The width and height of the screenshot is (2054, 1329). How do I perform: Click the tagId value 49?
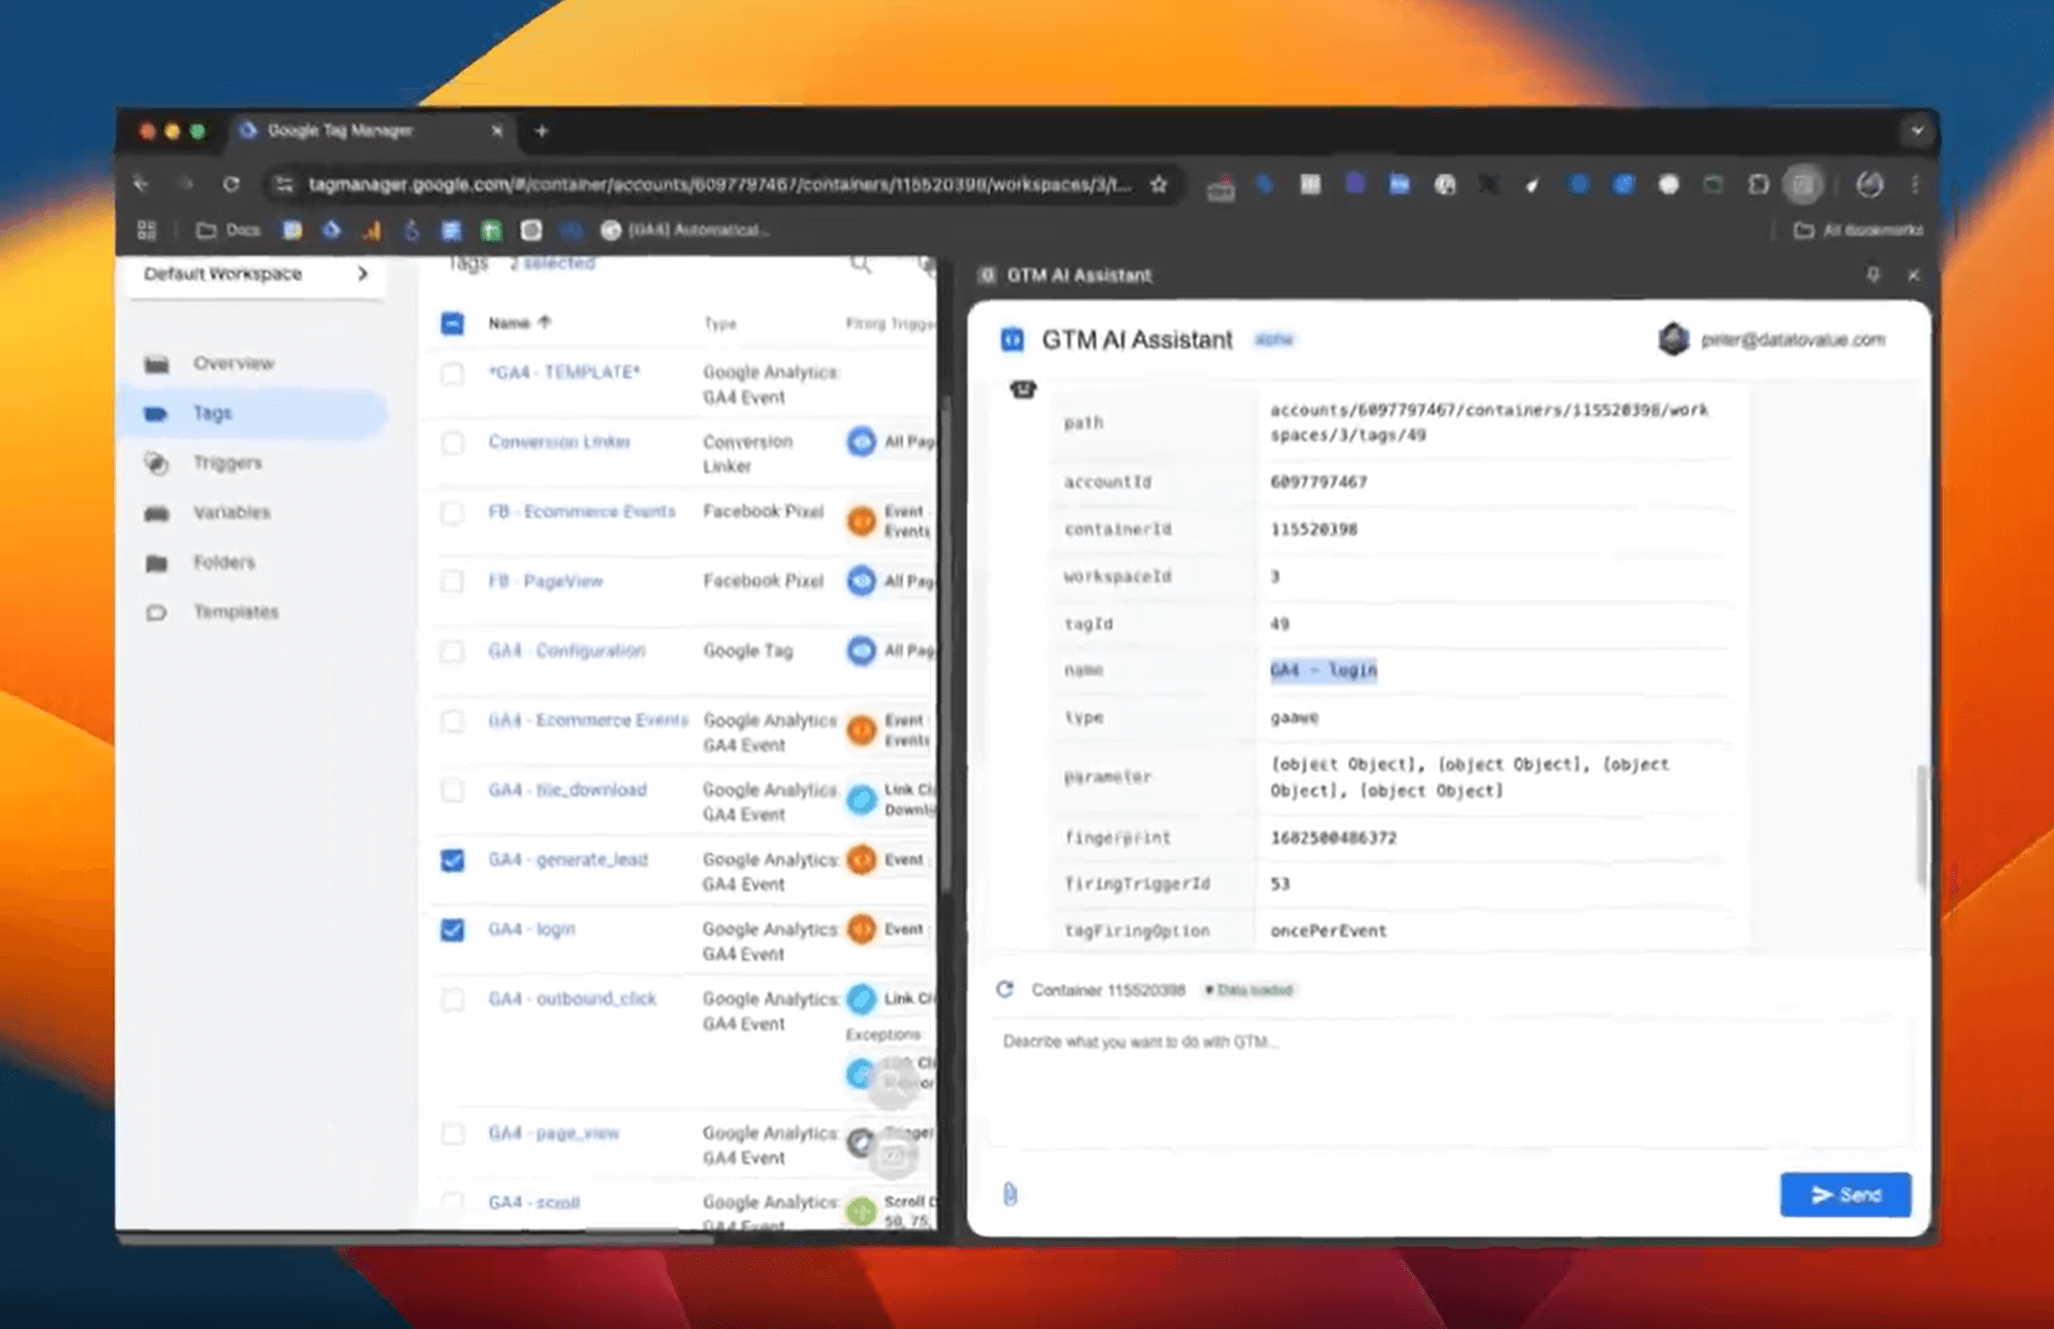(x=1279, y=624)
